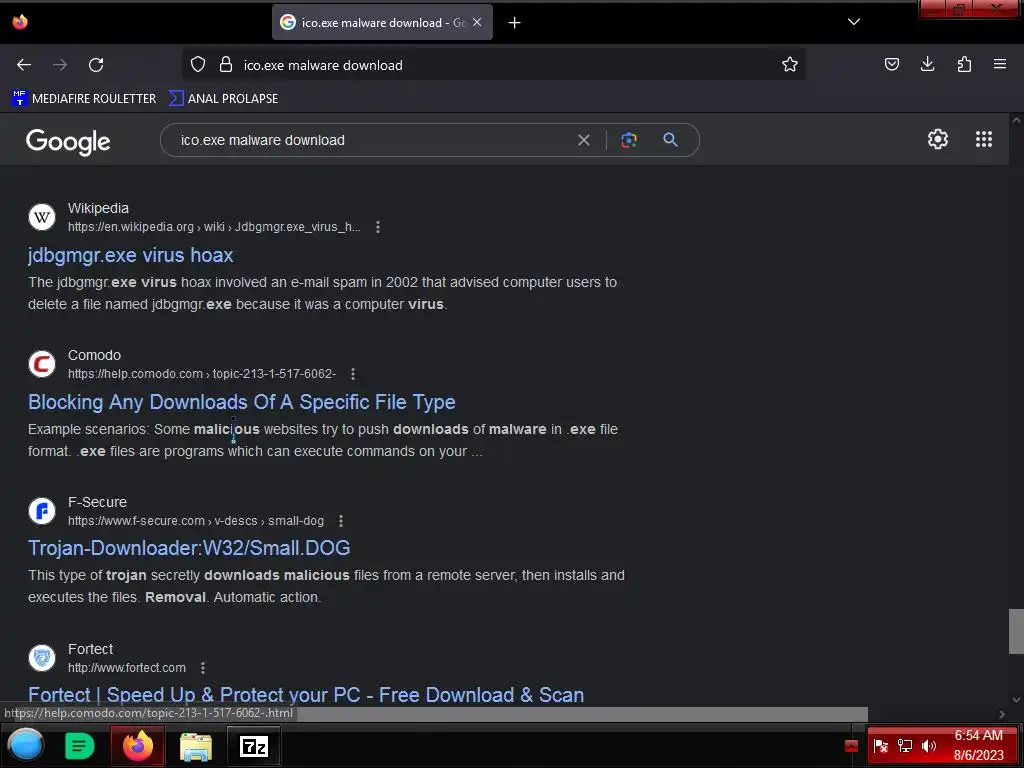This screenshot has height=768, width=1024.
Task: Click the F-Secure favicon
Action: point(42,511)
